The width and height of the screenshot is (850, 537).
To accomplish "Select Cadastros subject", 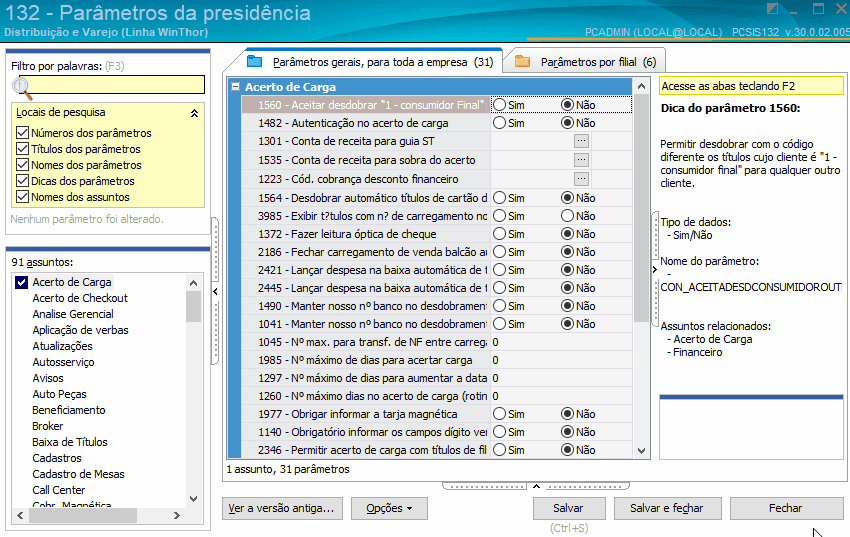I will [56, 458].
